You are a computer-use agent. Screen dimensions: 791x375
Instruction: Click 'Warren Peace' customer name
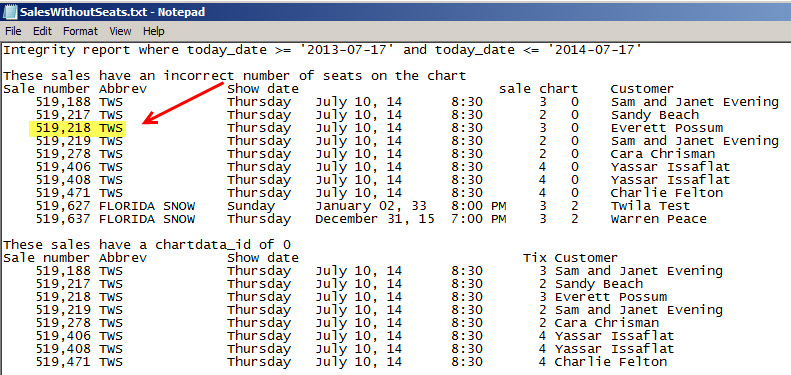(658, 219)
